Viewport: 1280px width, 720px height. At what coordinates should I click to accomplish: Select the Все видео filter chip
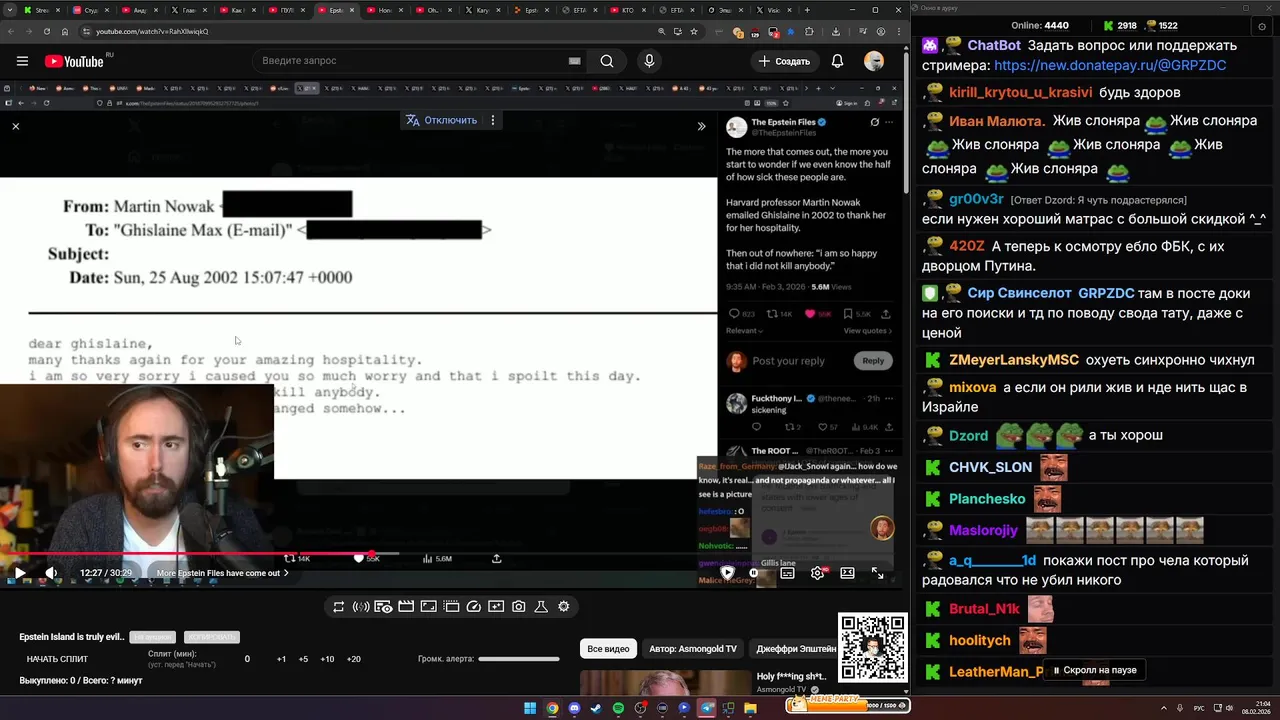pyautogui.click(x=608, y=649)
